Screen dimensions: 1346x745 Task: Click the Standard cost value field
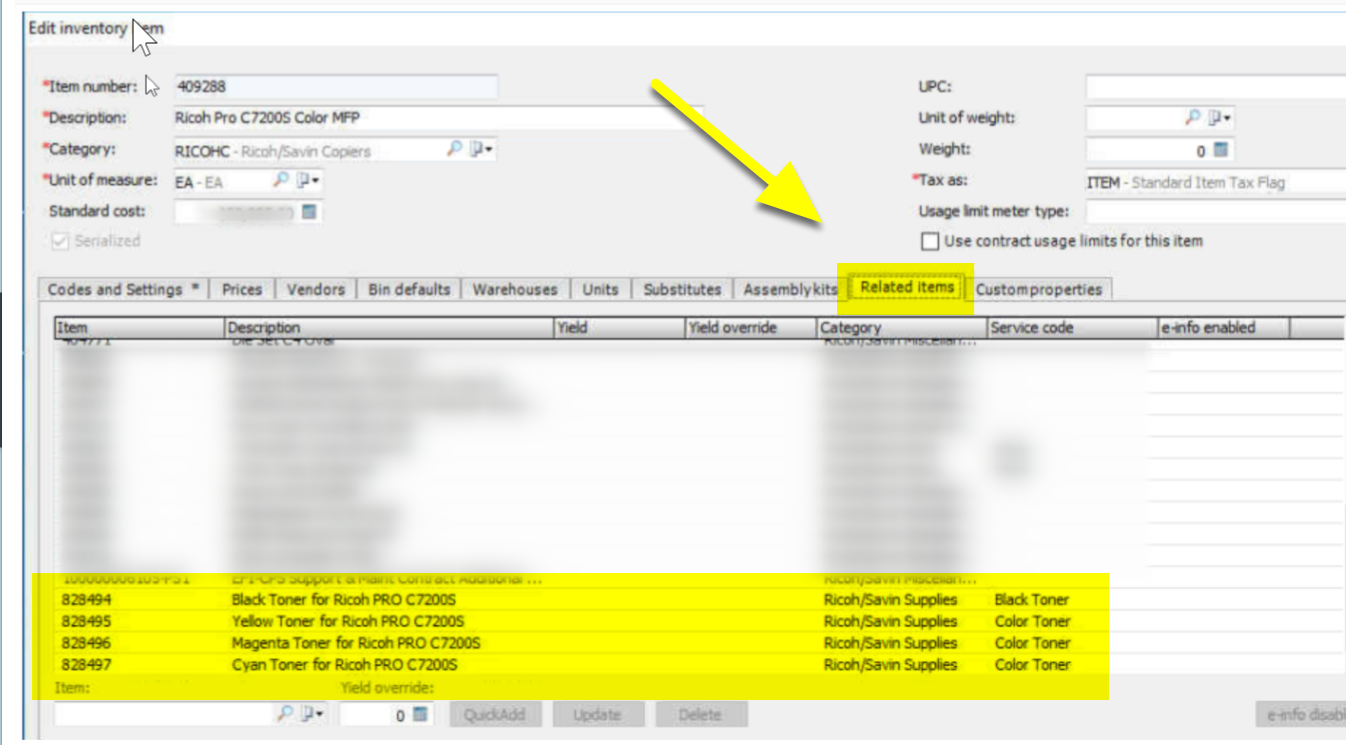[x=237, y=212]
